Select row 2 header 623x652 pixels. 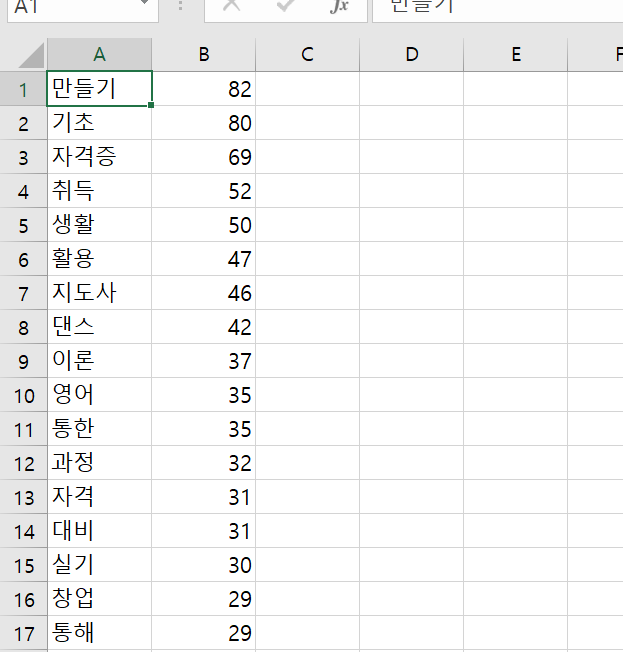23,123
